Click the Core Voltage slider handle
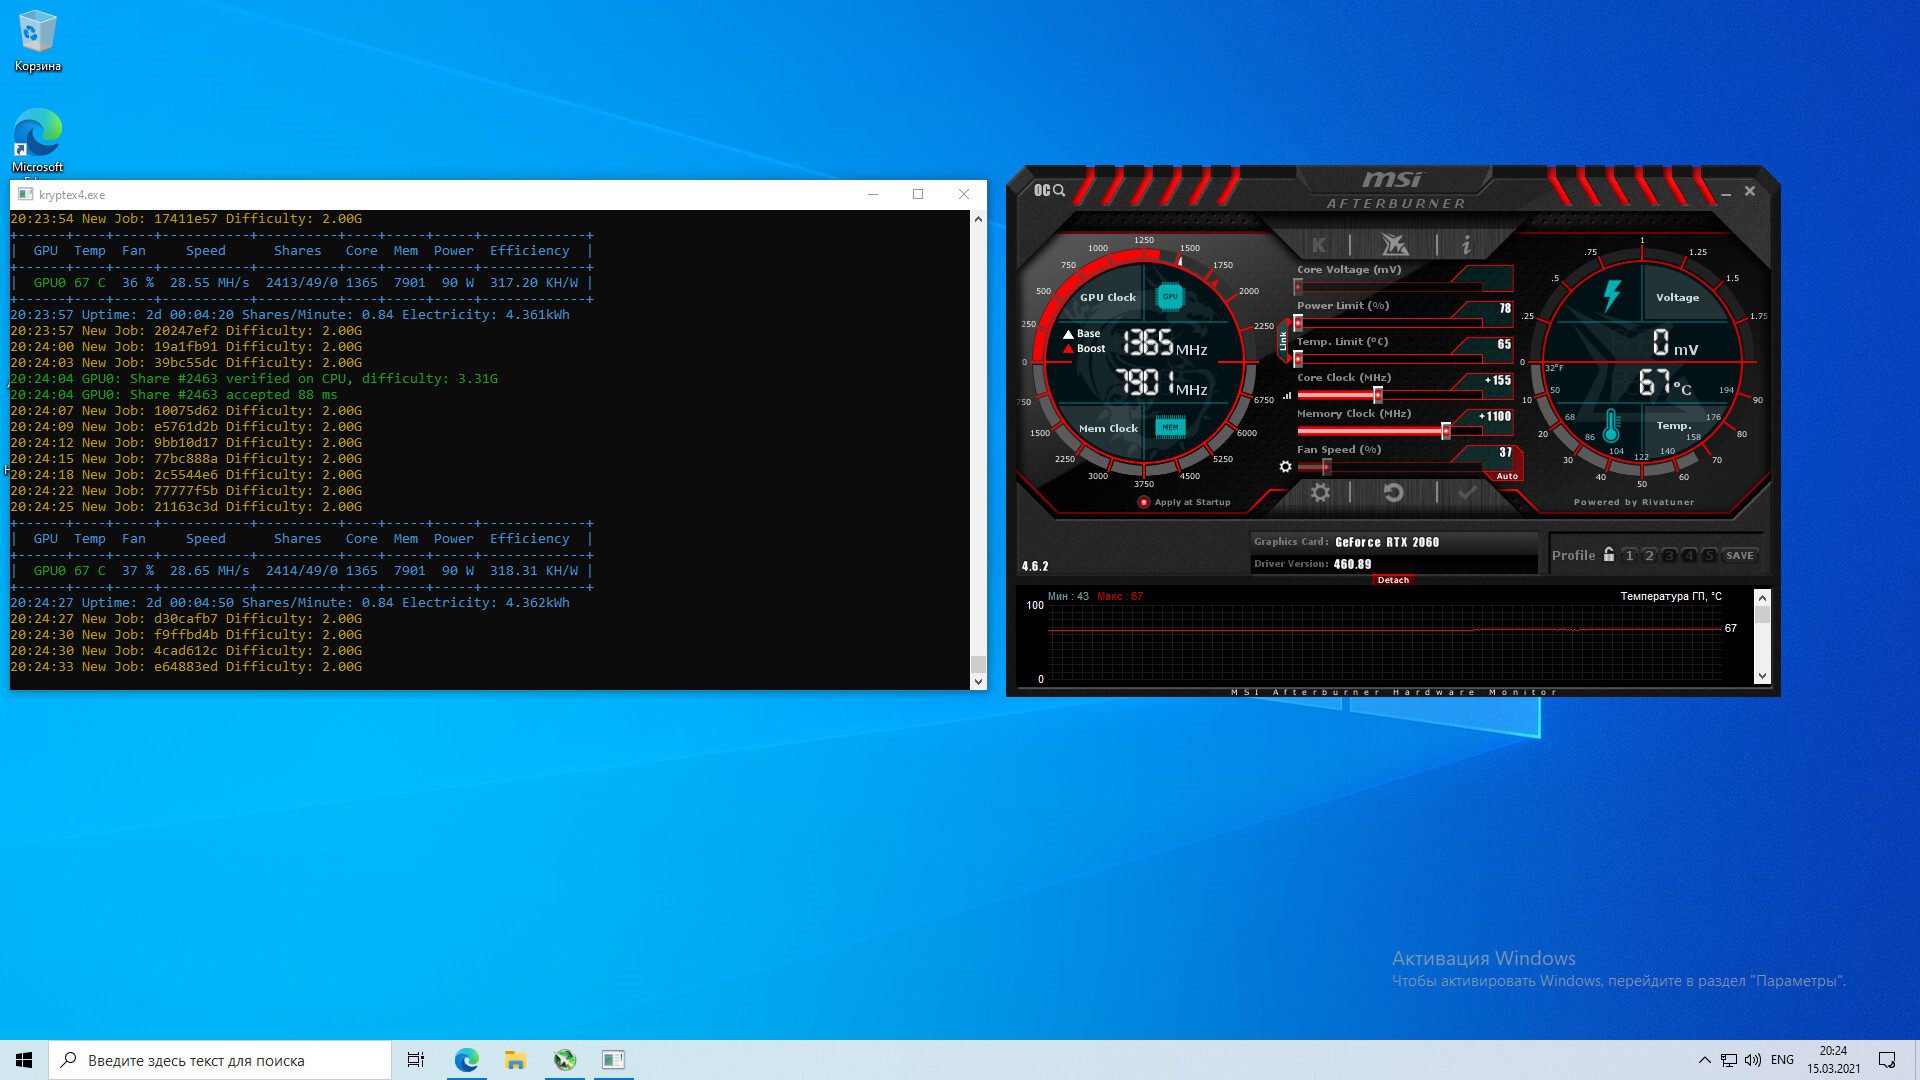 (x=1298, y=287)
